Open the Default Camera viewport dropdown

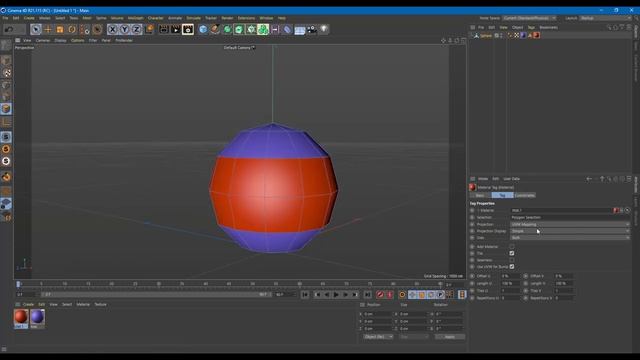[239, 48]
